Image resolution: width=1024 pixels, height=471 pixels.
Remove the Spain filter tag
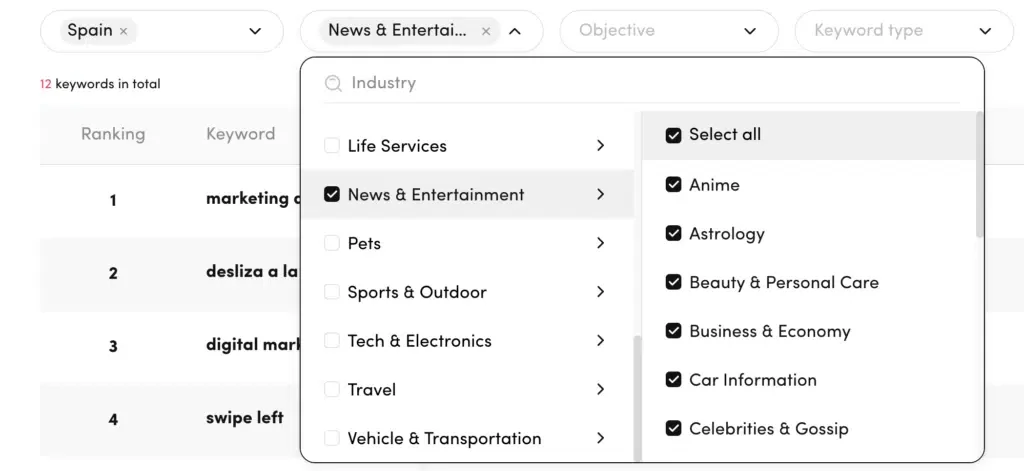click(x=123, y=31)
